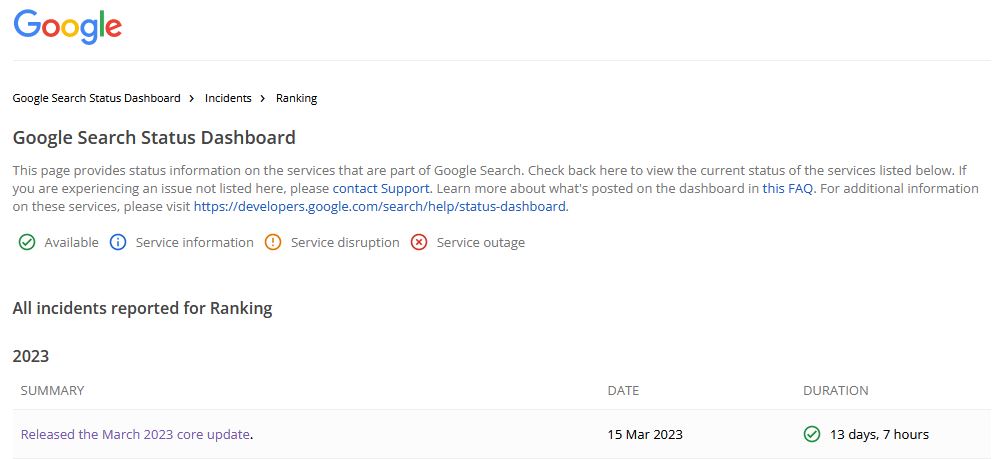Select the Ranking breadcrumb item
This screenshot has width=993, height=459.
(296, 98)
